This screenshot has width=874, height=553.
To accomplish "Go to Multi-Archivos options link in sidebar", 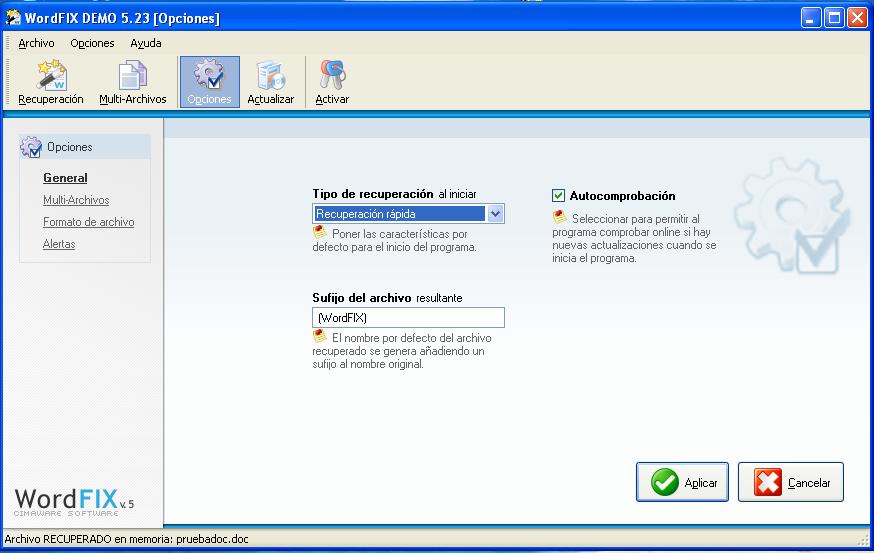I will coord(76,200).
